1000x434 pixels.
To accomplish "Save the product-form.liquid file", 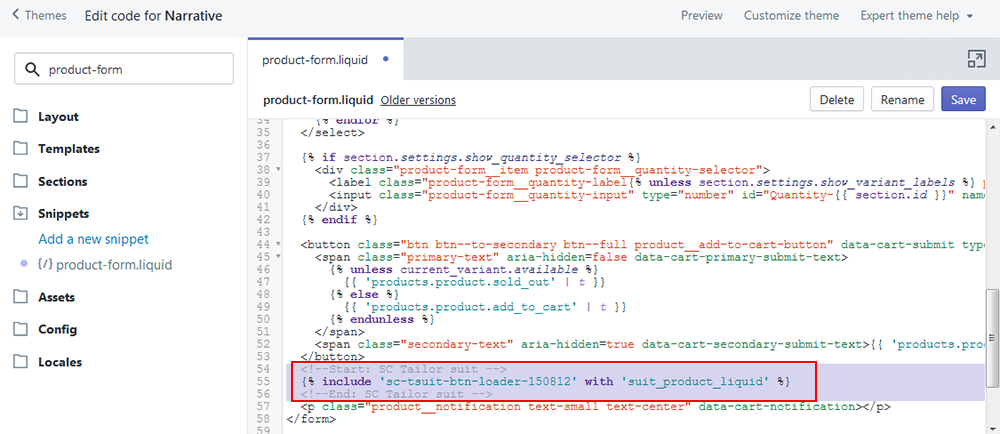I will 962,100.
